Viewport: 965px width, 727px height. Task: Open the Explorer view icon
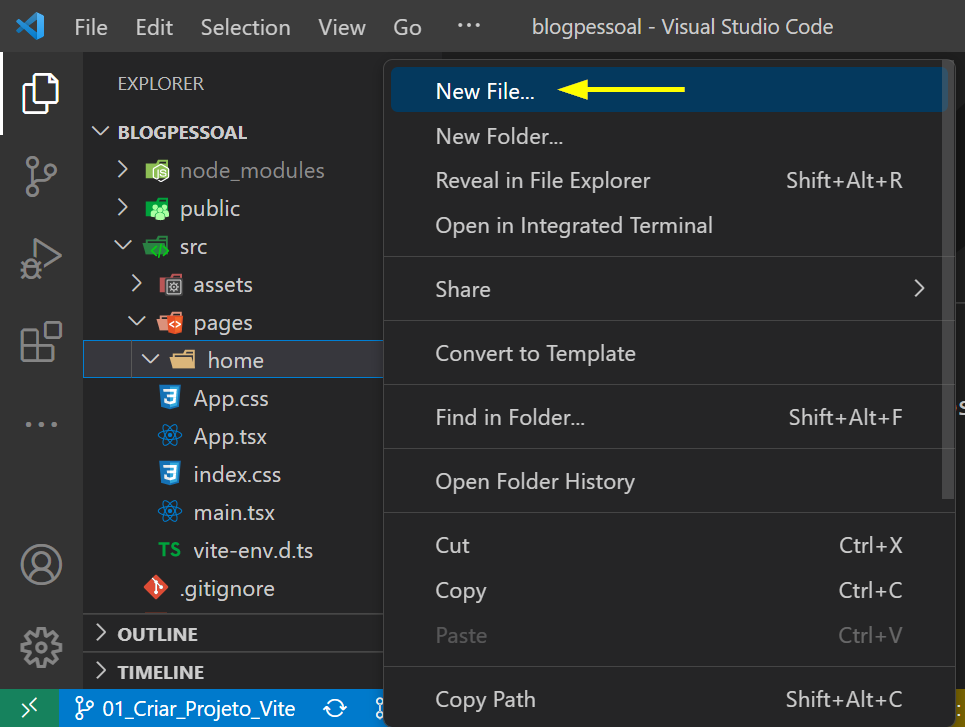point(41,93)
